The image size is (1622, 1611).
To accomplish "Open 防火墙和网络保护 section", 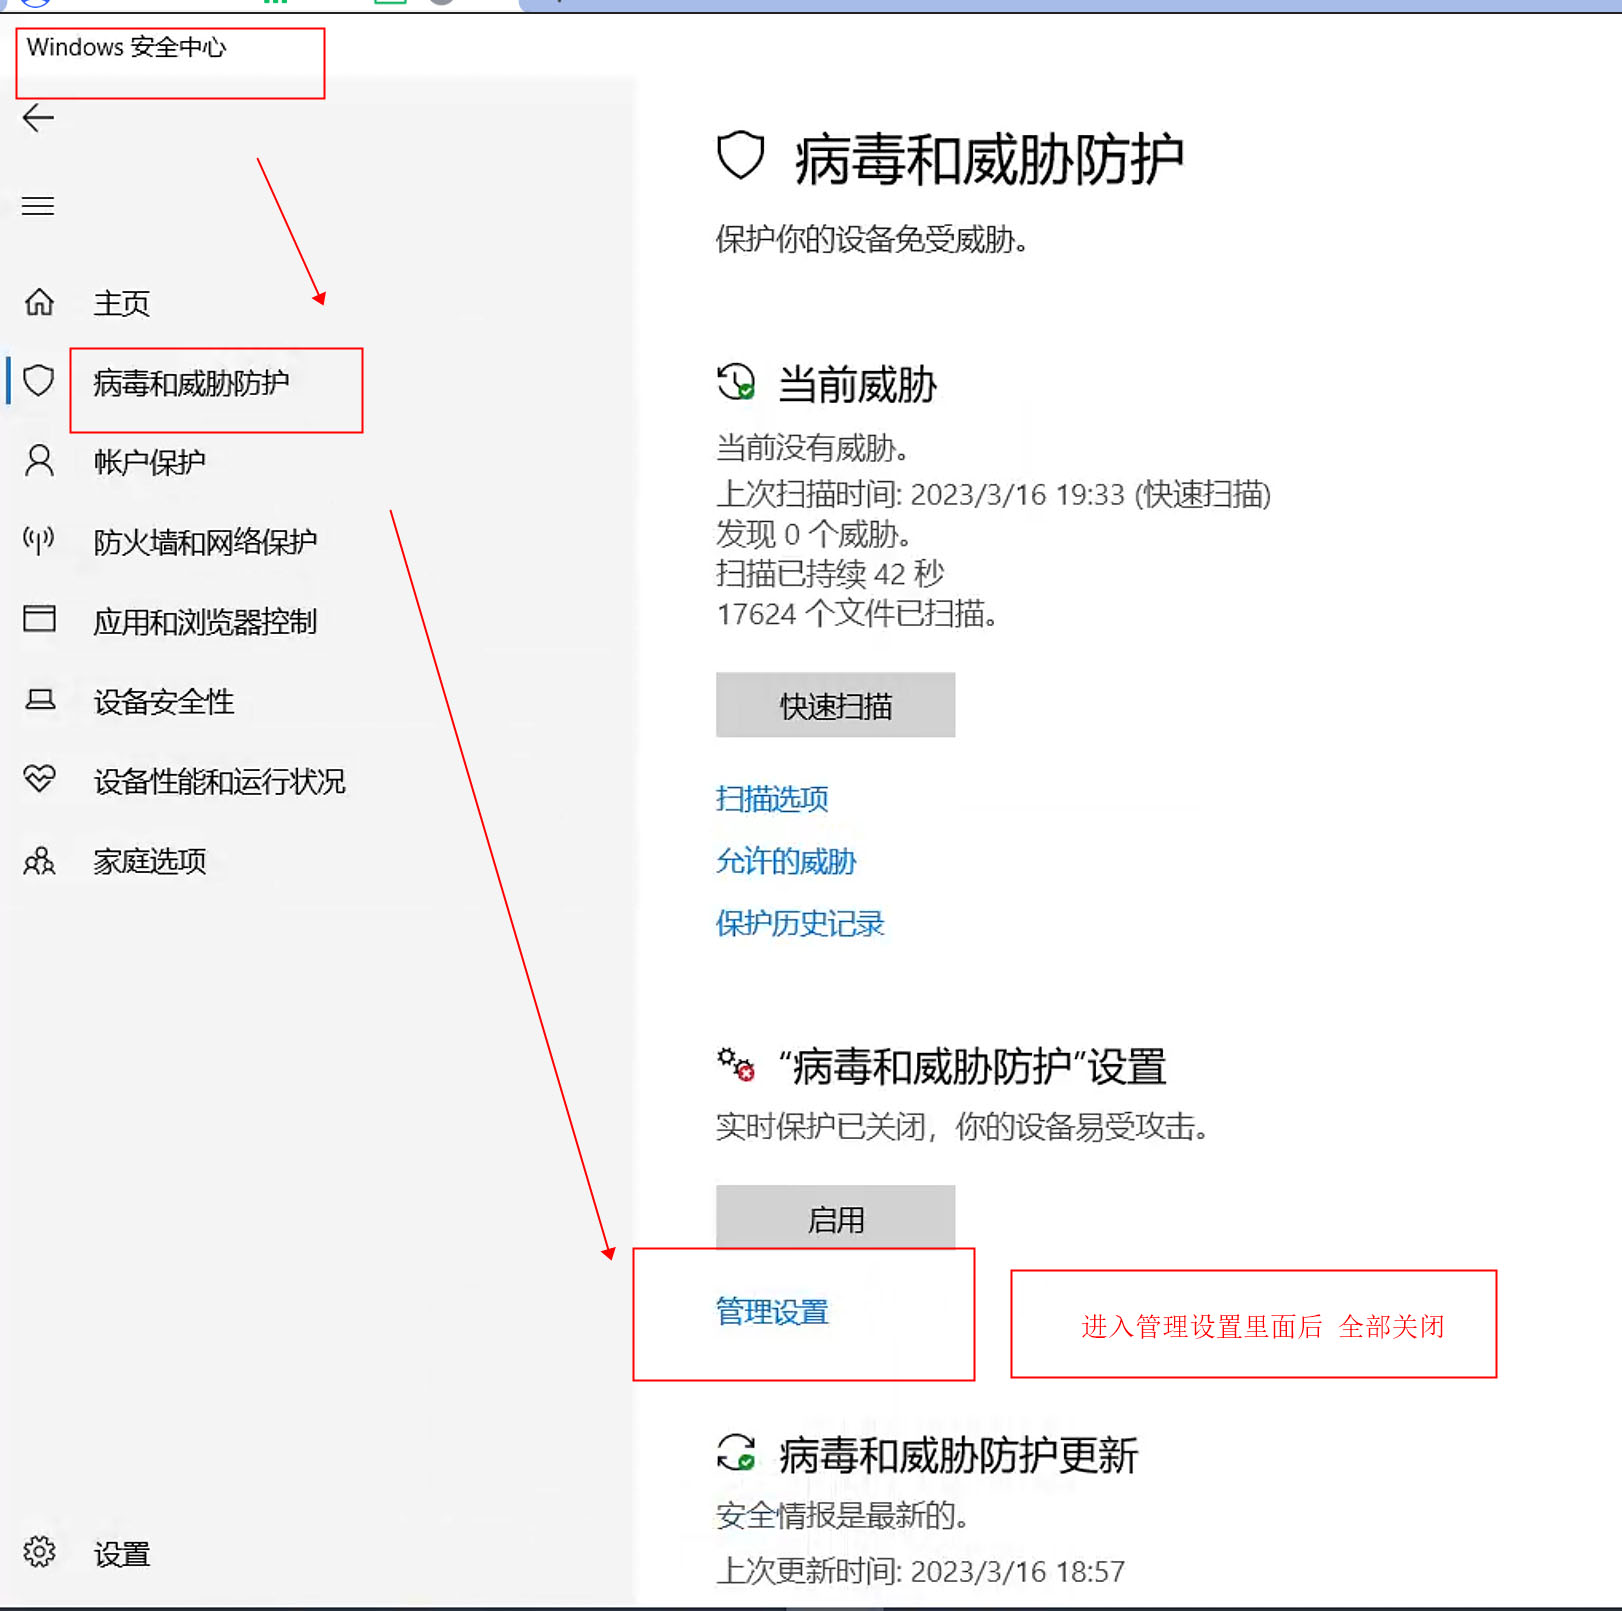I will click(205, 542).
